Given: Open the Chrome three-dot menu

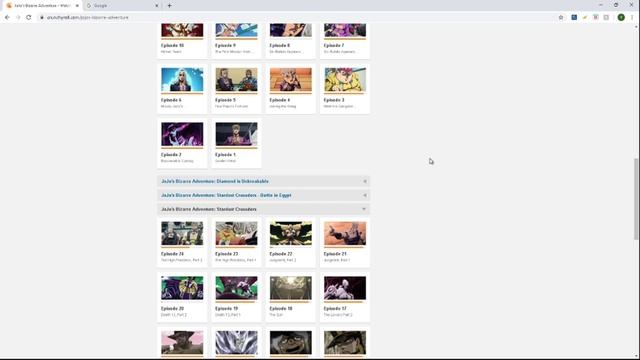Looking at the screenshot, I should click(x=632, y=18).
